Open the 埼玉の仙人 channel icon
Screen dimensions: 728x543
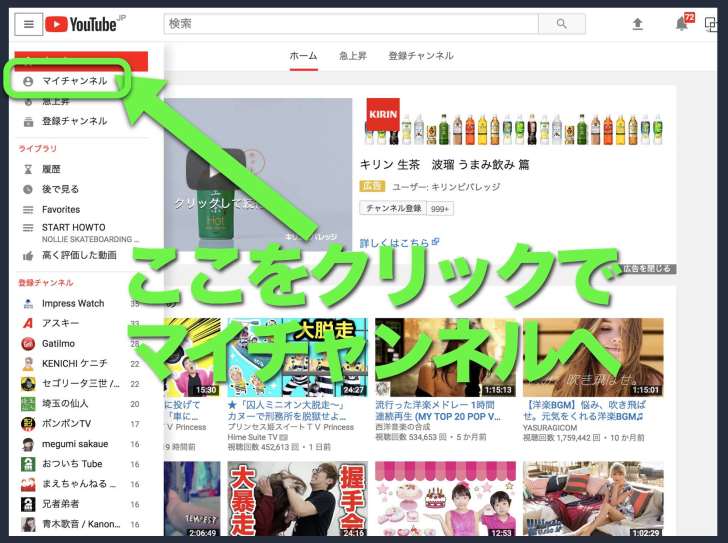[x=28, y=404]
